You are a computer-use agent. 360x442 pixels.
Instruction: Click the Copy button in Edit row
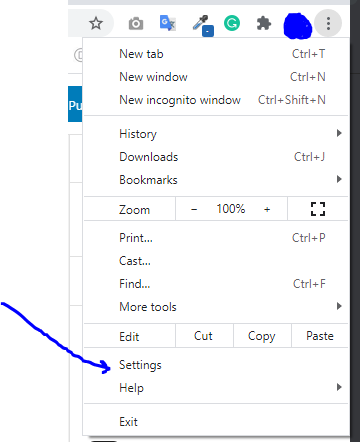click(262, 336)
